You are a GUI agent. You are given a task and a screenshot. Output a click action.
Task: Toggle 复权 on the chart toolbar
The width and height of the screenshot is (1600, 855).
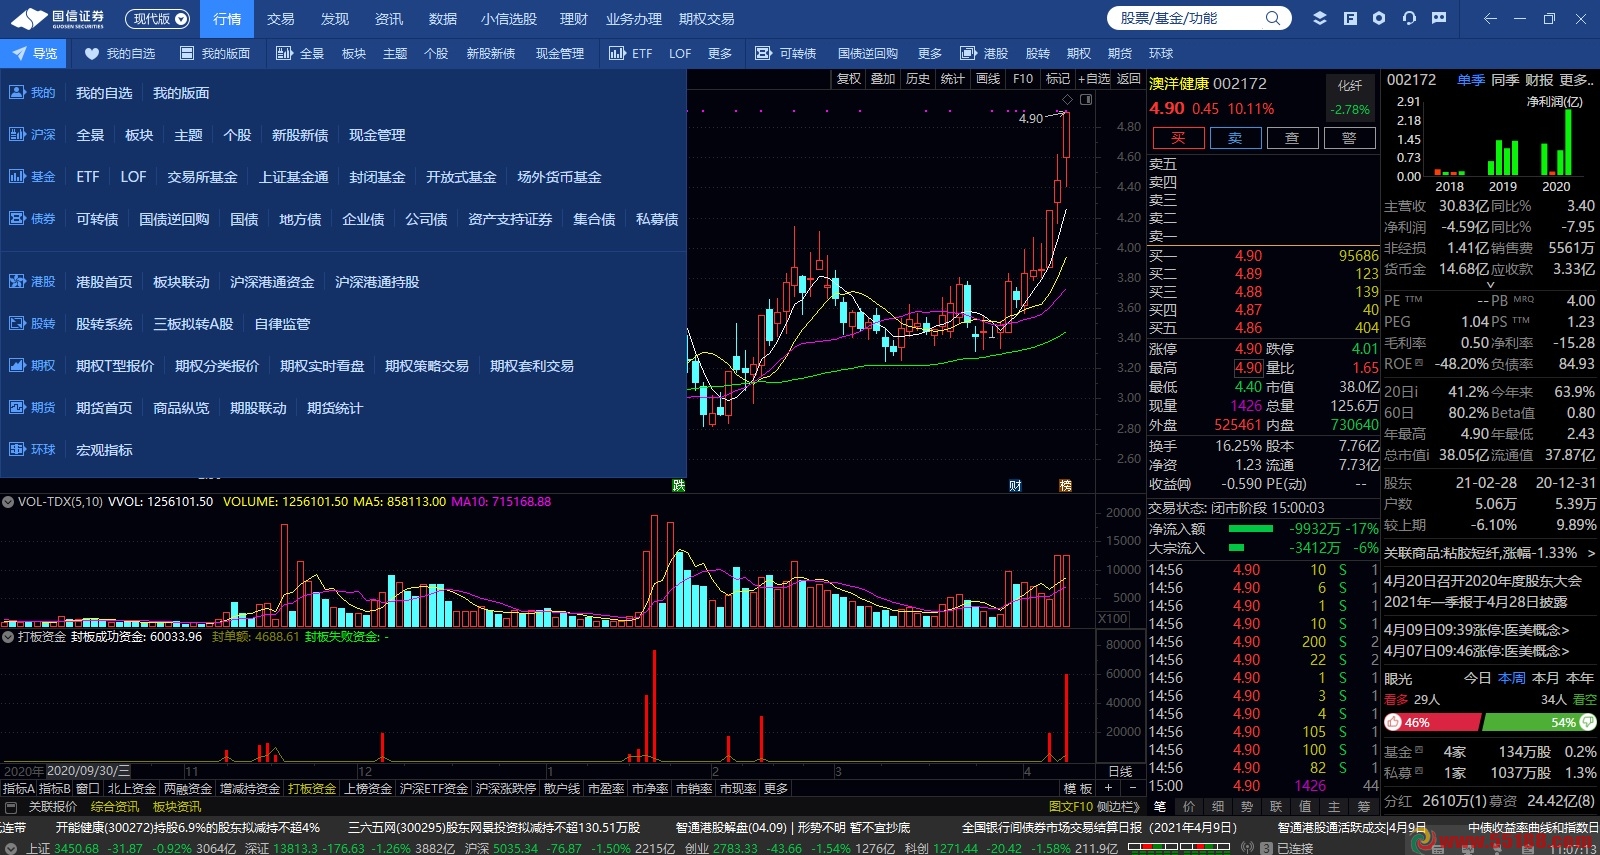[849, 78]
